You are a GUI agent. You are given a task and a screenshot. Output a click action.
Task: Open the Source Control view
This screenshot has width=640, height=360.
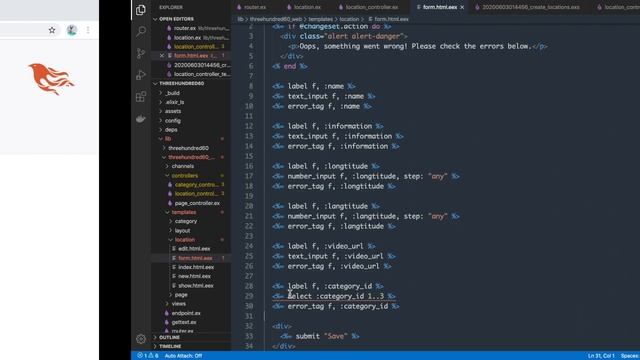tap(141, 53)
